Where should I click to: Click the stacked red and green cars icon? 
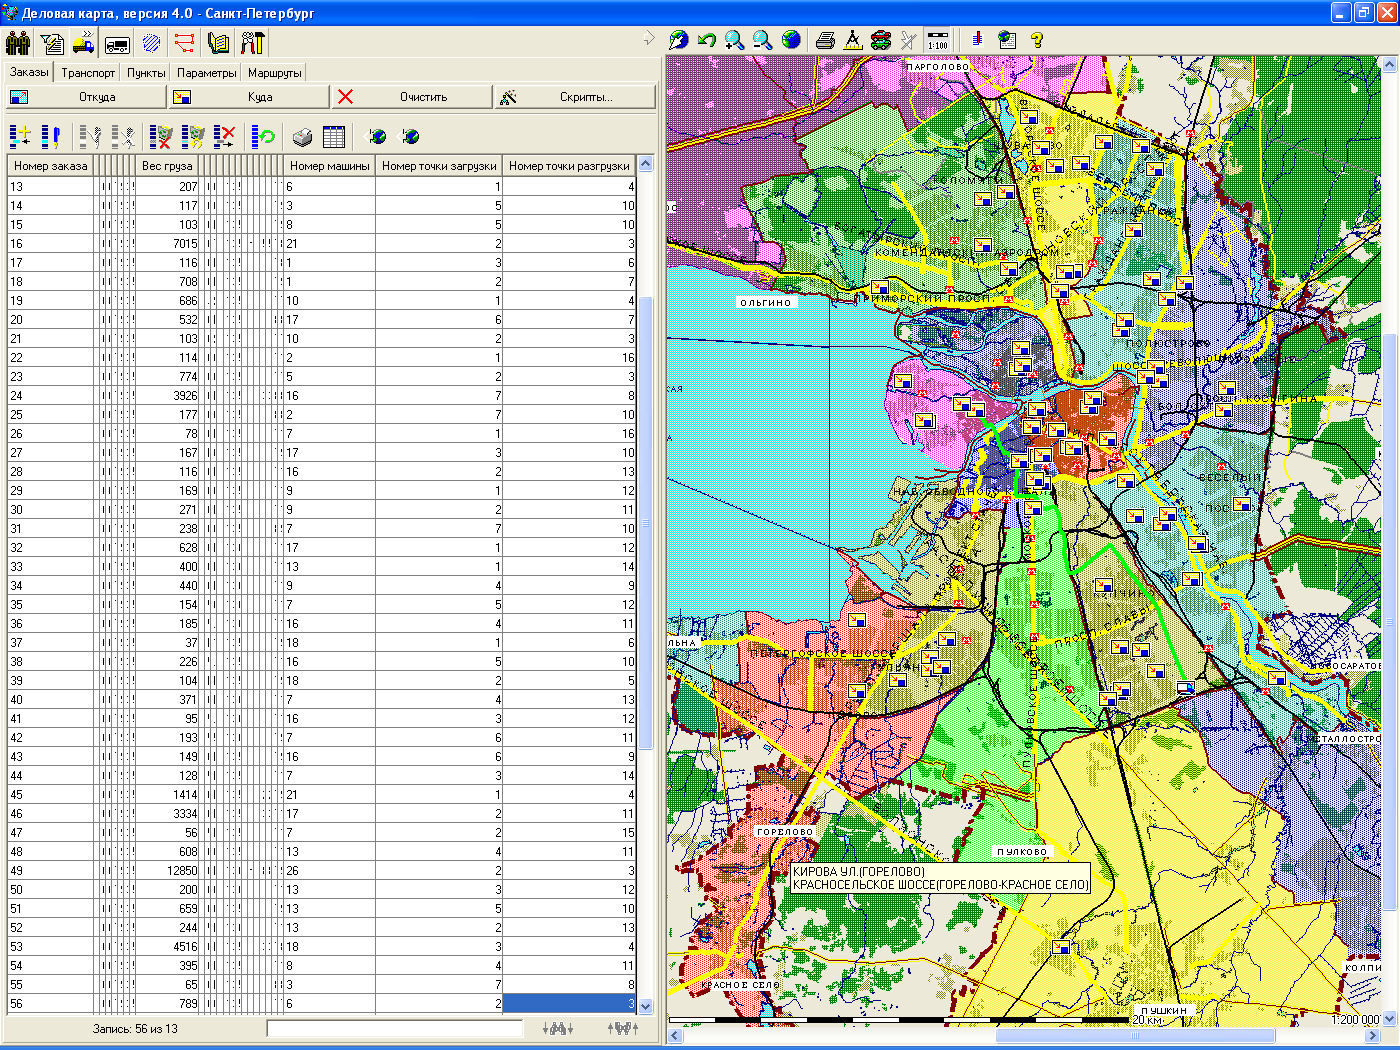(881, 40)
